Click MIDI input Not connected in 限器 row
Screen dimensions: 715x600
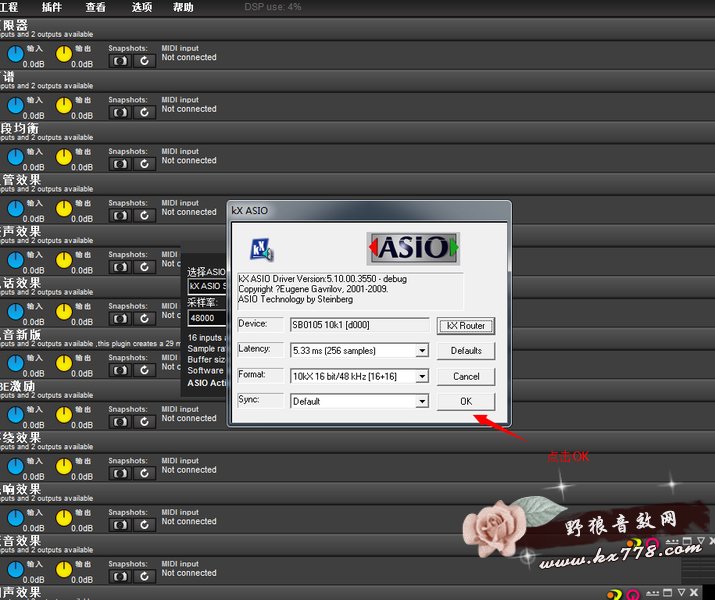189,53
